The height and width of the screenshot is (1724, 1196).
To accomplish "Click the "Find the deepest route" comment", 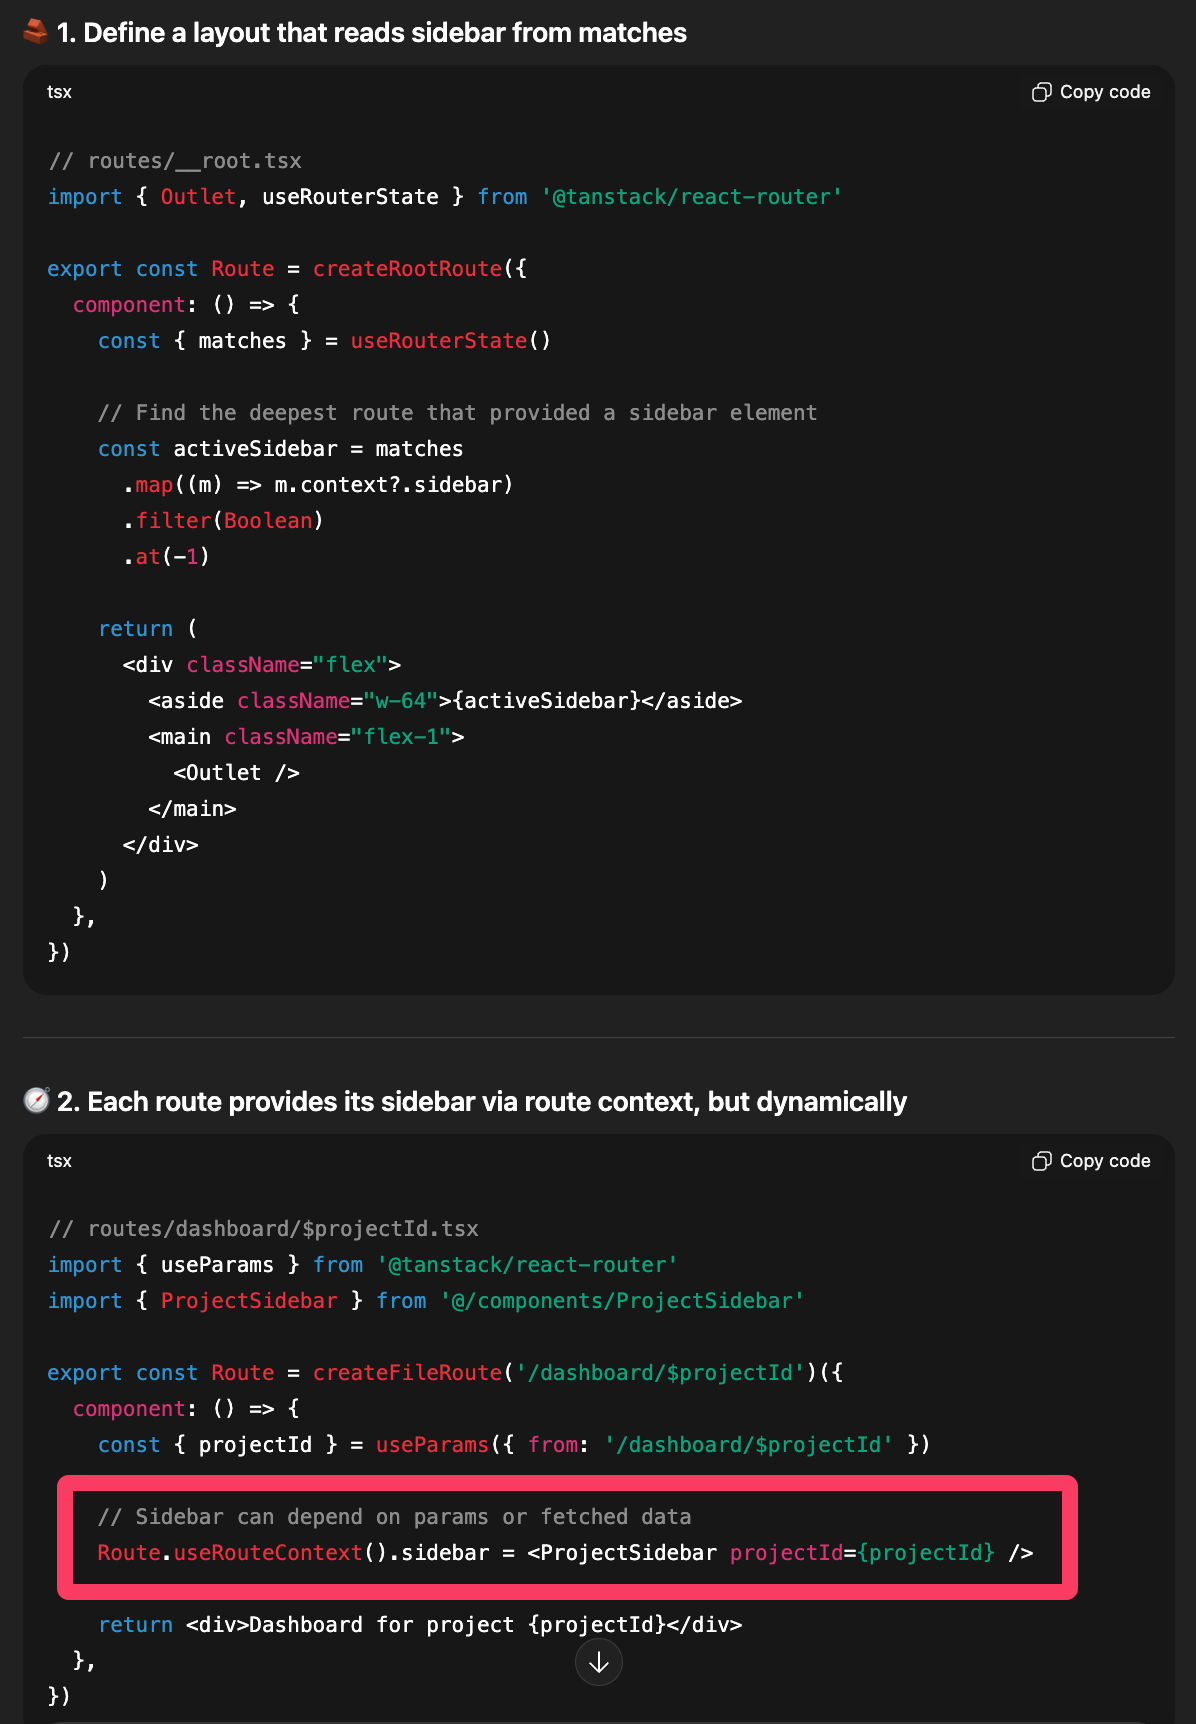I will point(457,413).
